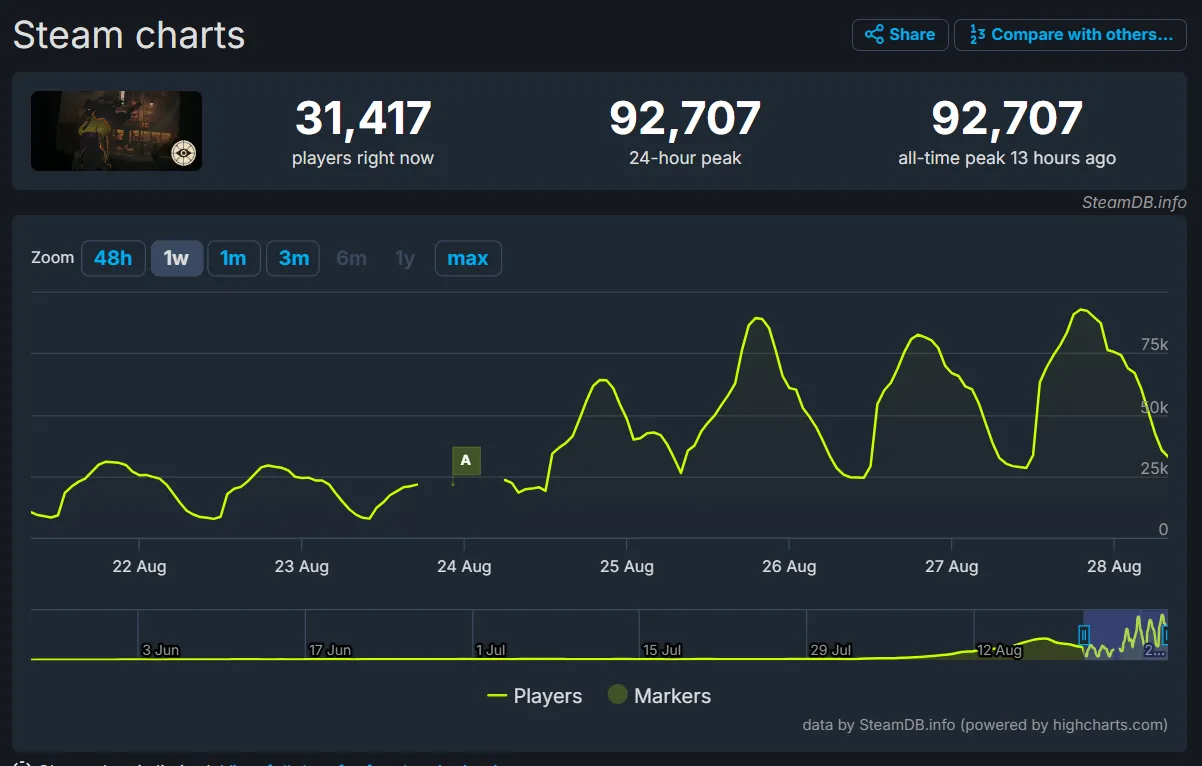Click the 28 Aug axis label
The width and height of the screenshot is (1202, 766).
pyautogui.click(x=1114, y=566)
